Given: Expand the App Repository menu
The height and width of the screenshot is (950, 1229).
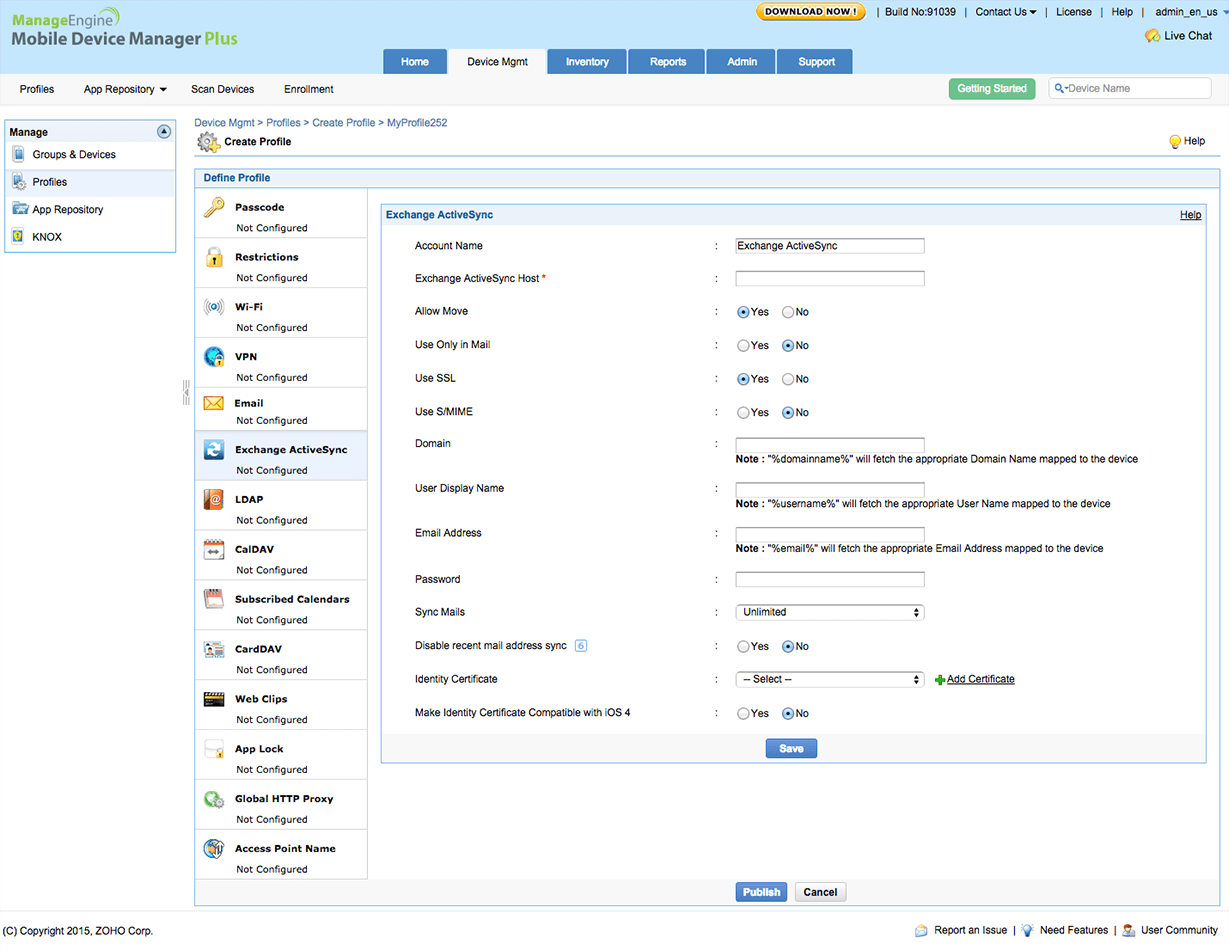Looking at the screenshot, I should coord(125,89).
